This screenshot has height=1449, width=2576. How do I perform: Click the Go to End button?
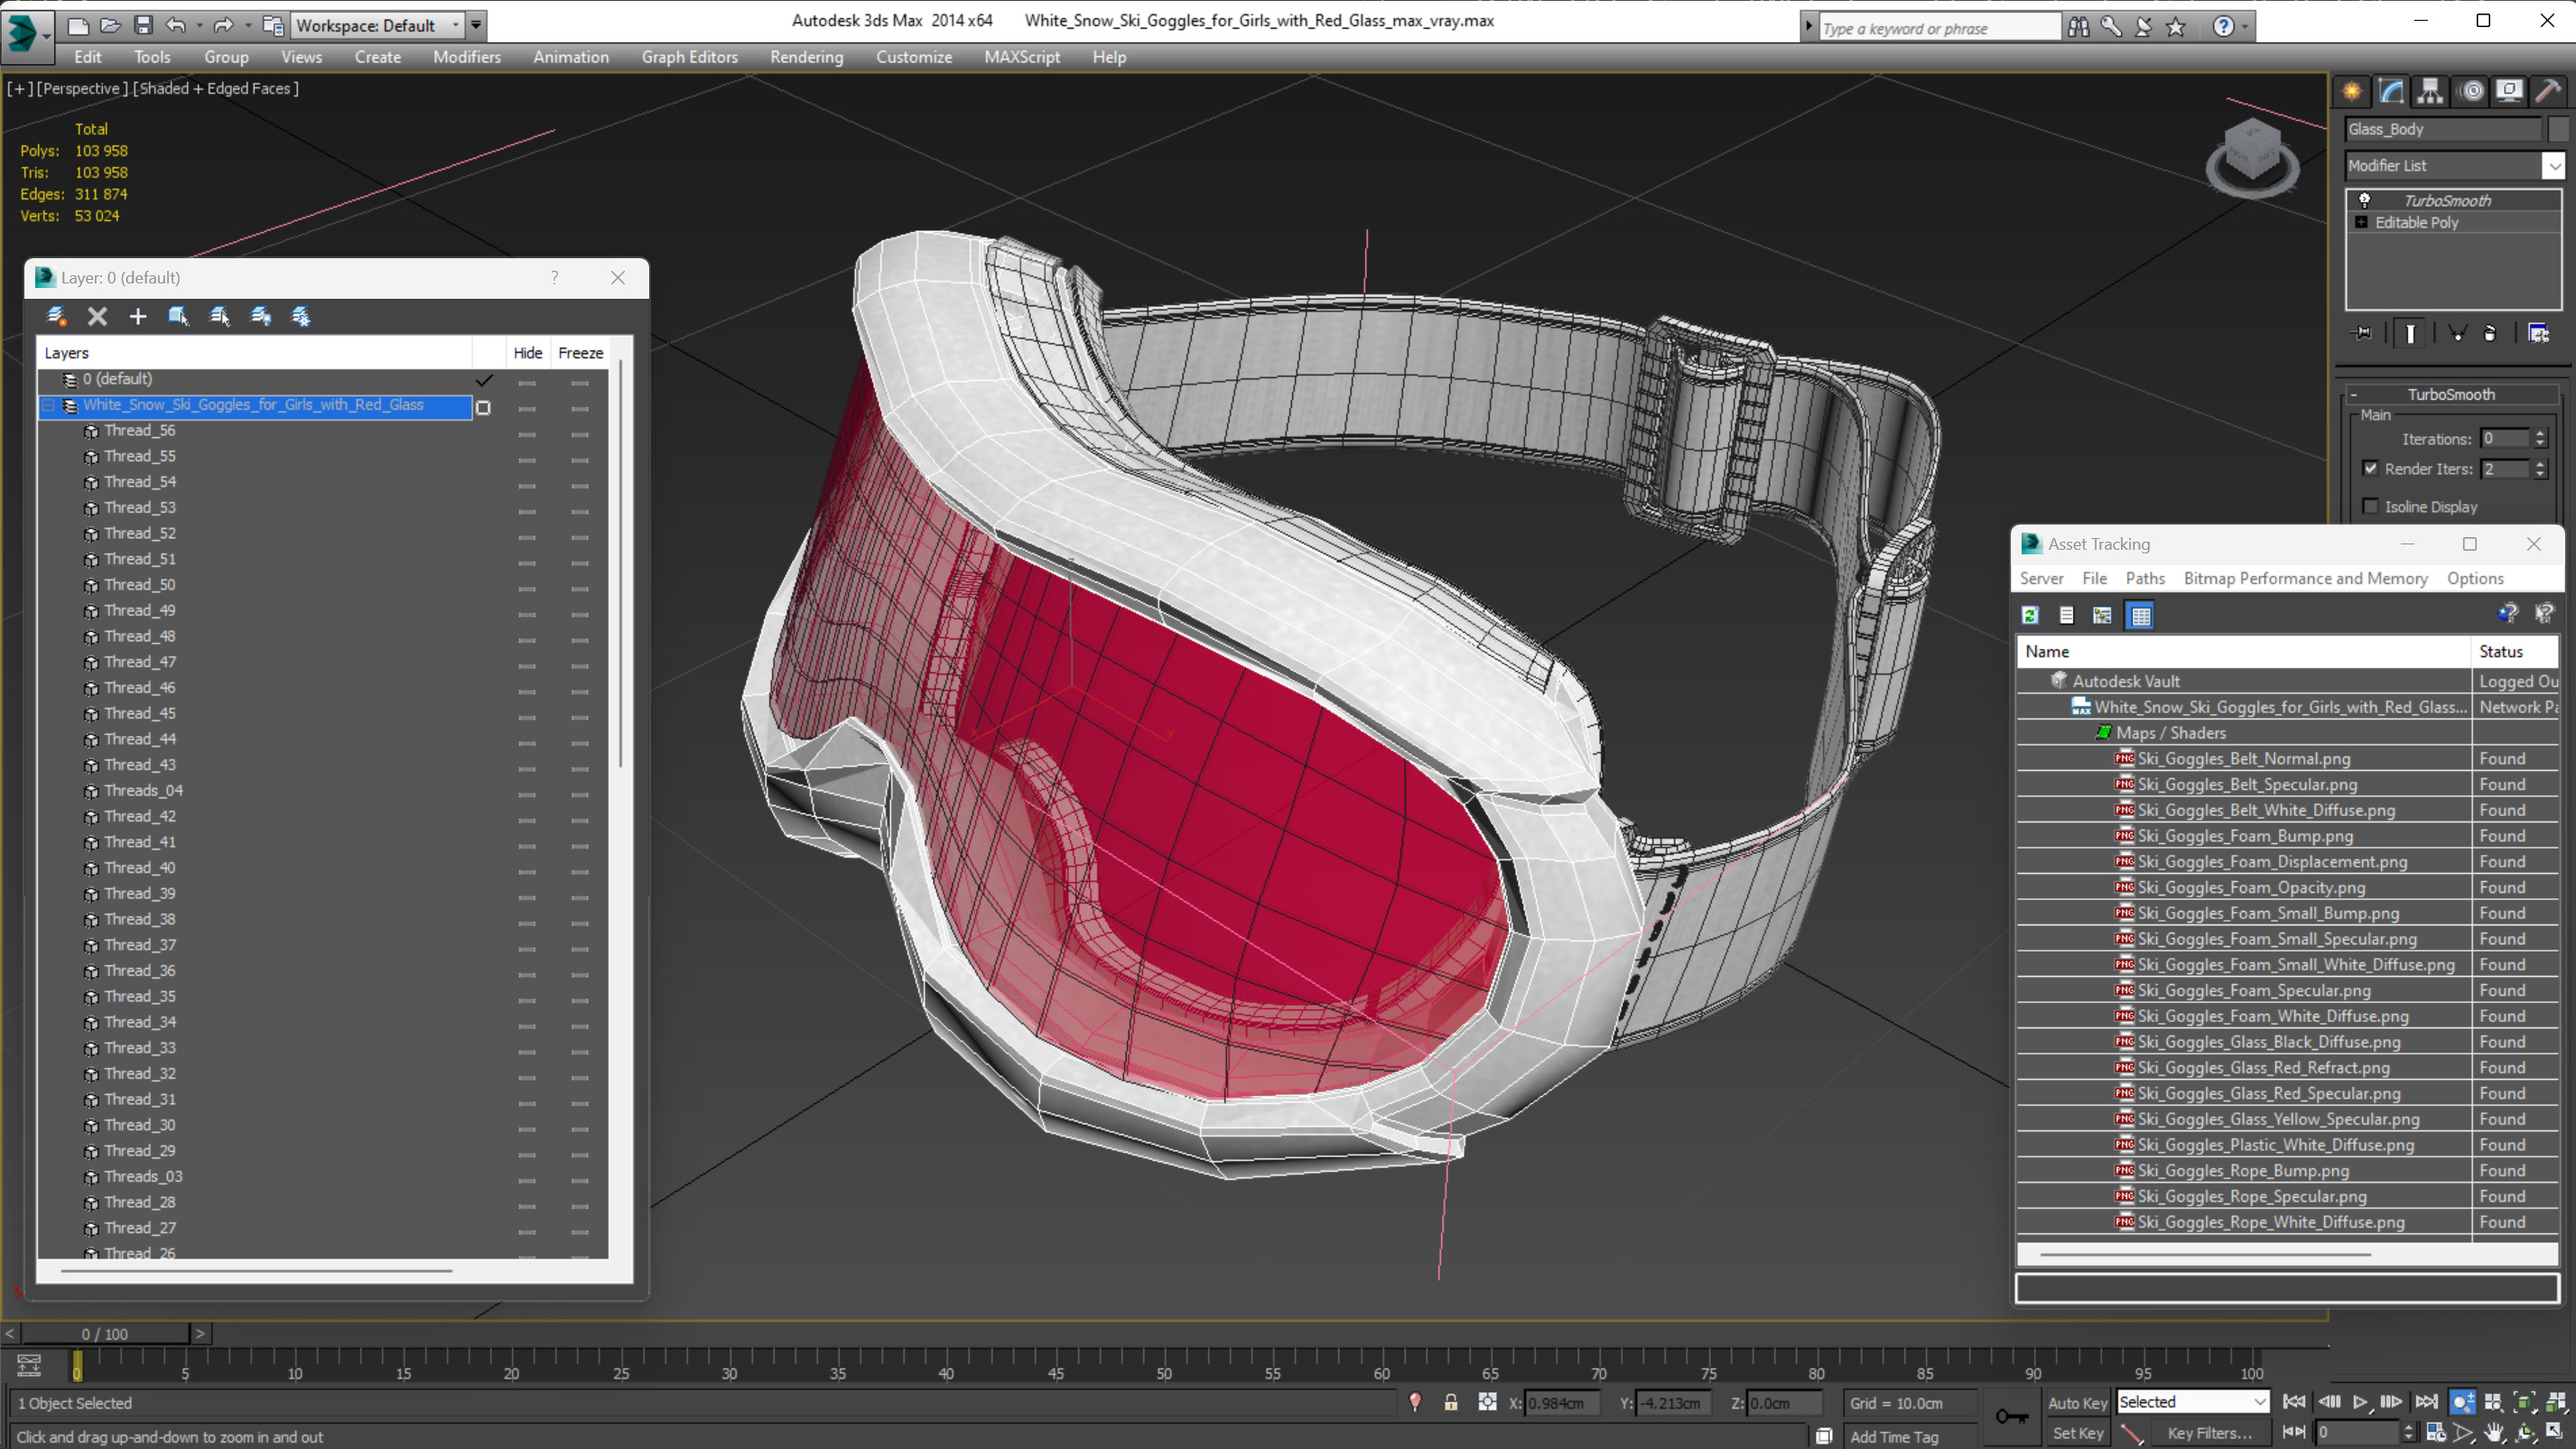point(2427,1402)
